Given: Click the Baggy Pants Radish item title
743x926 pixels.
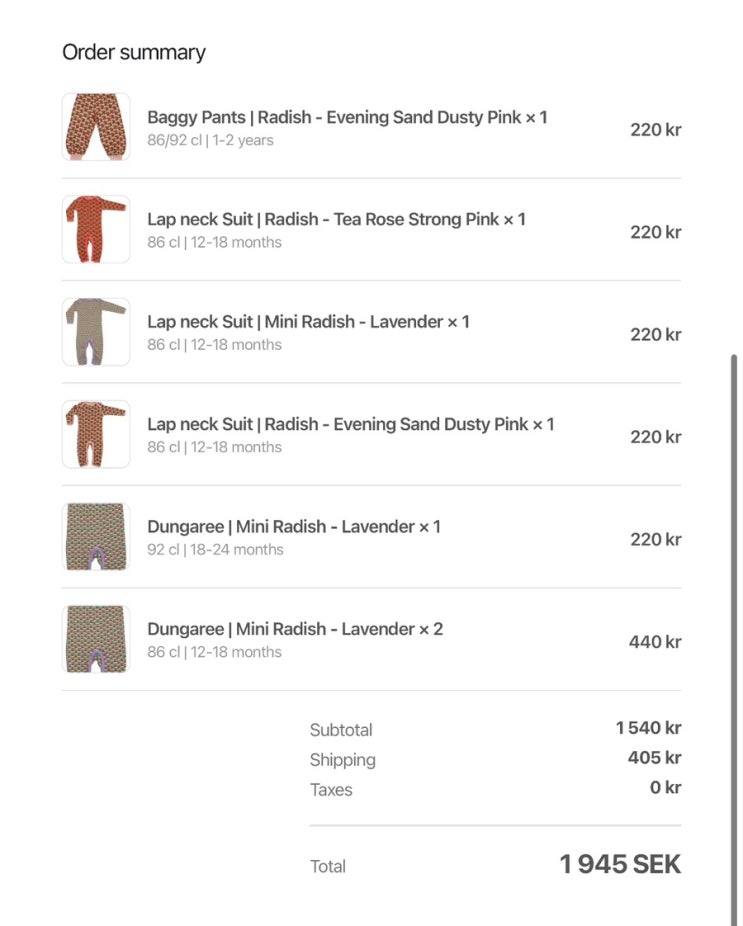Looking at the screenshot, I should (347, 118).
